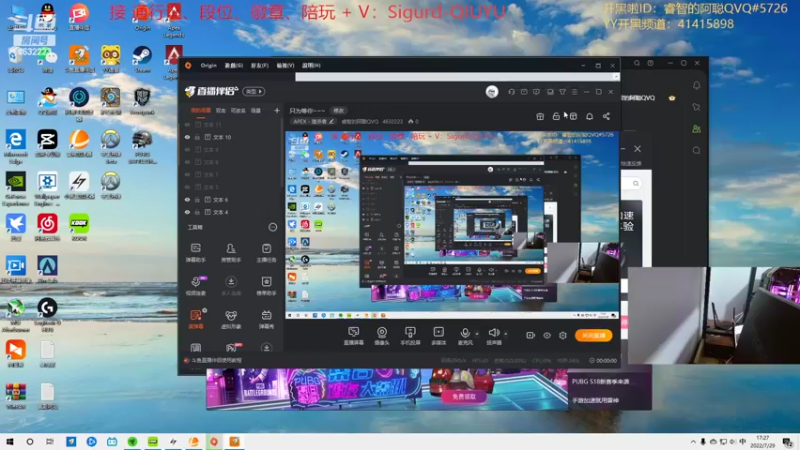Viewport: 800px width, 450px height.
Task: Open the Origin 检视(V) menu
Action: (285, 65)
